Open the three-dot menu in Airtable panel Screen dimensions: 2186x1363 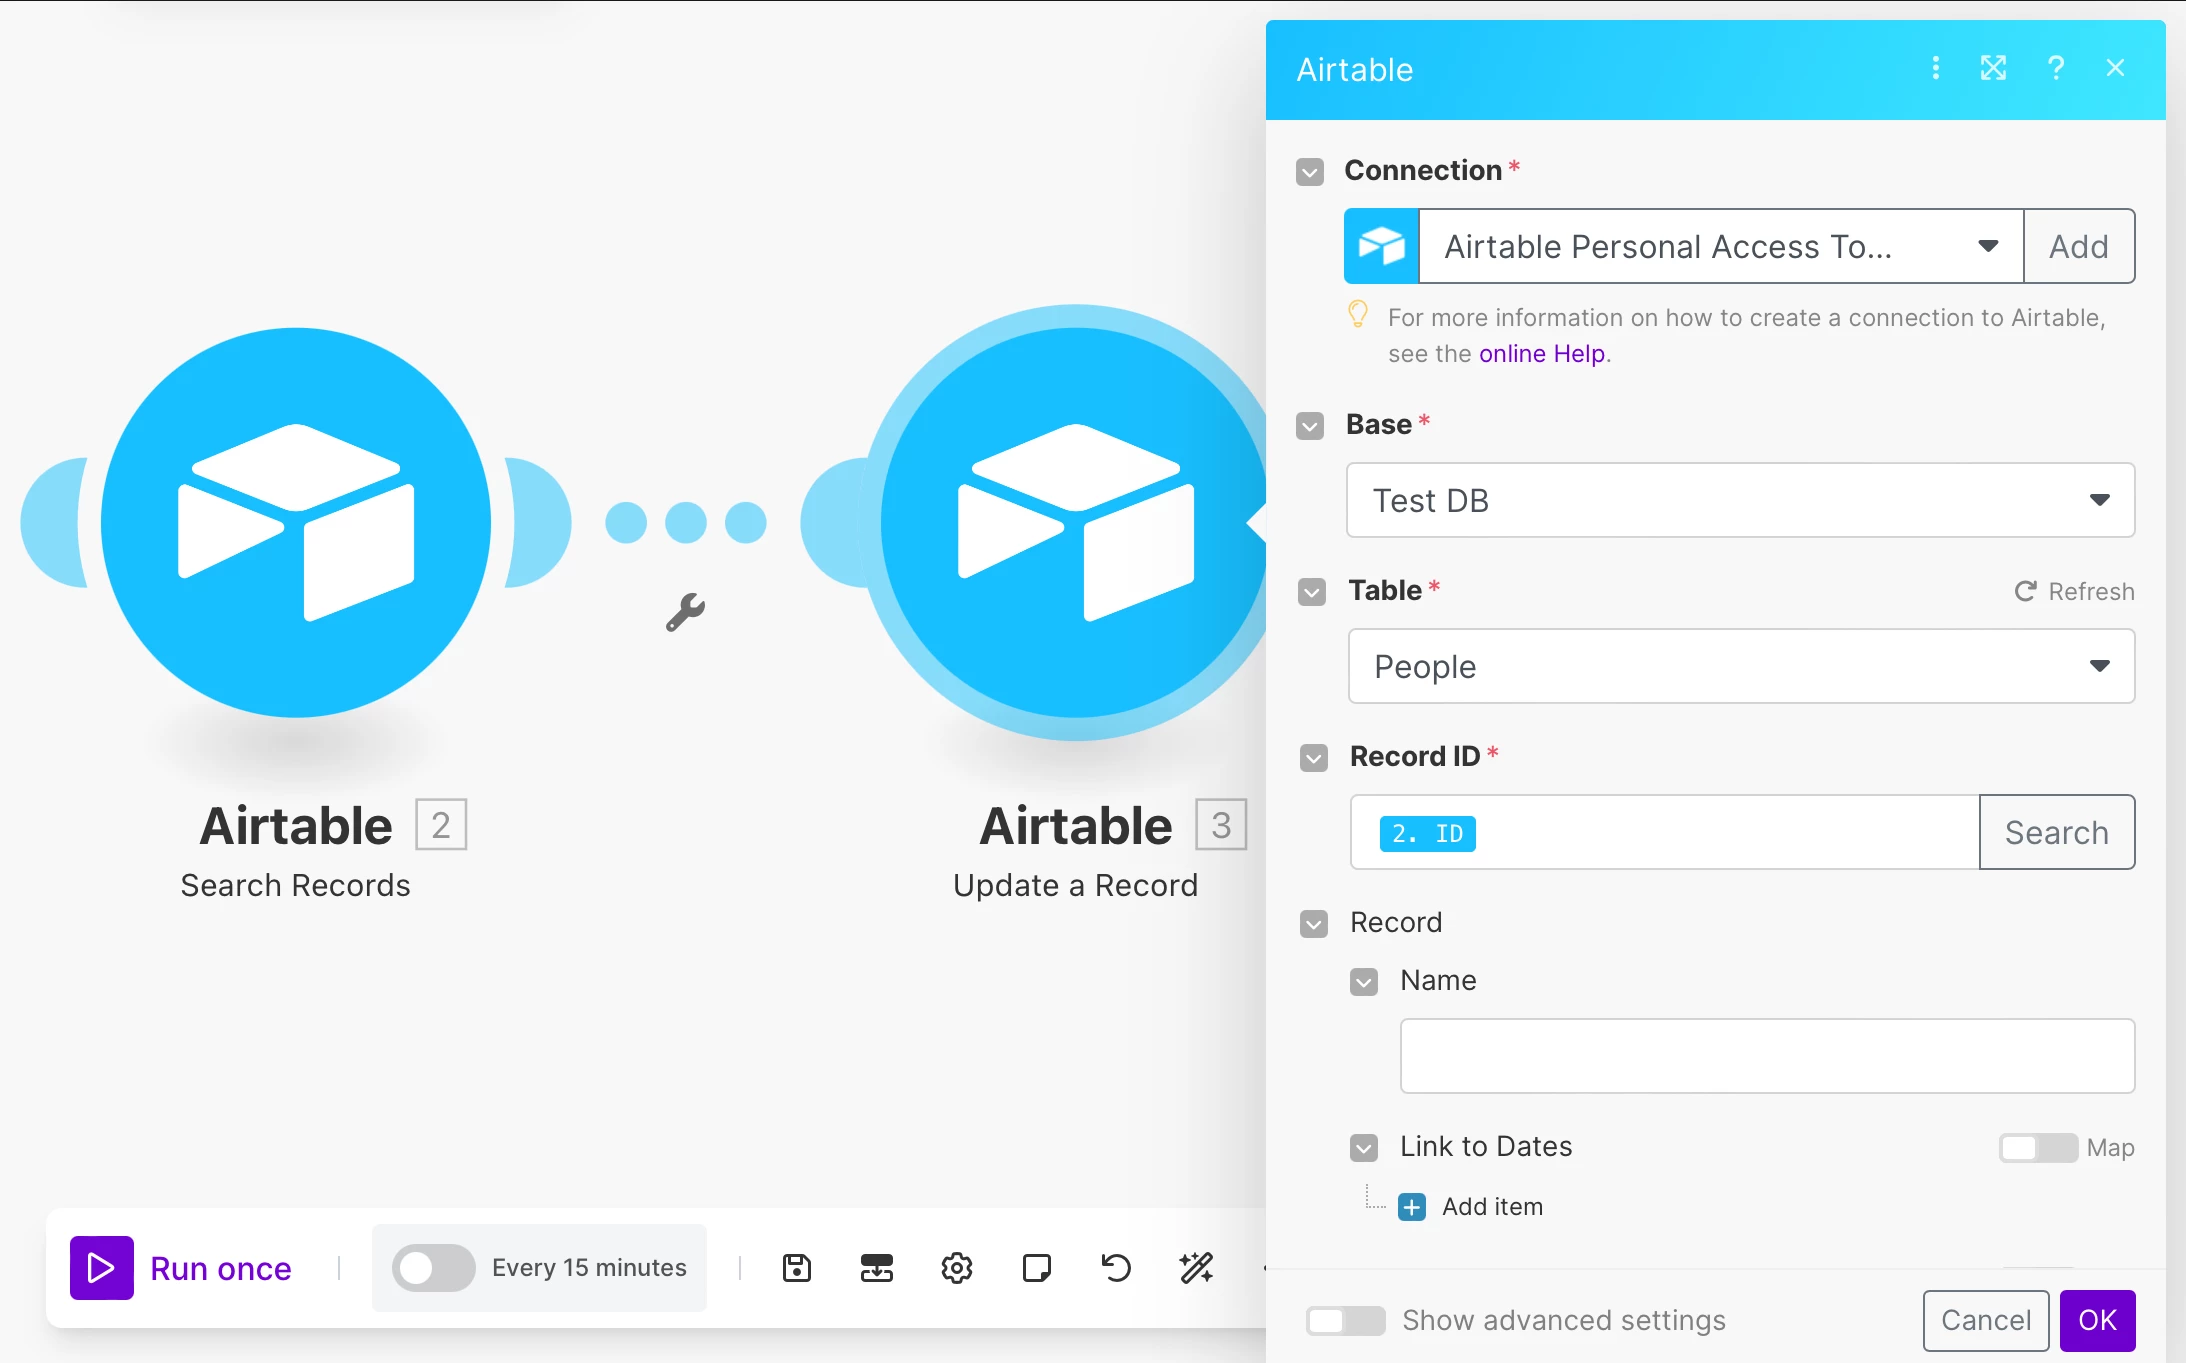click(x=1936, y=68)
